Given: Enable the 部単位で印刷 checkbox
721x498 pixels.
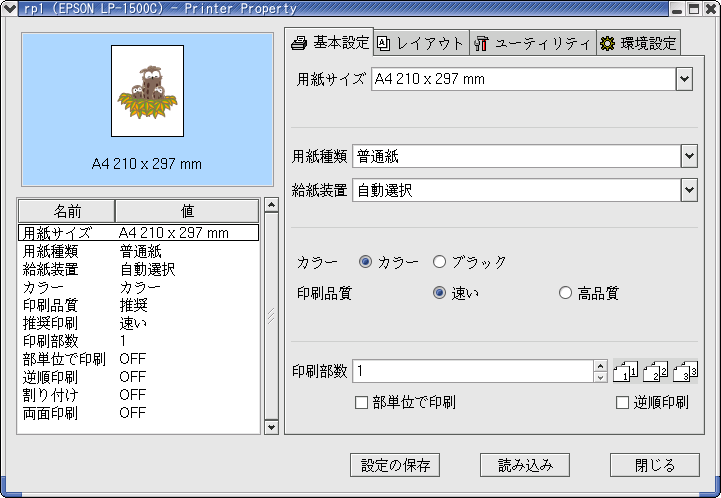Looking at the screenshot, I should coord(362,403).
